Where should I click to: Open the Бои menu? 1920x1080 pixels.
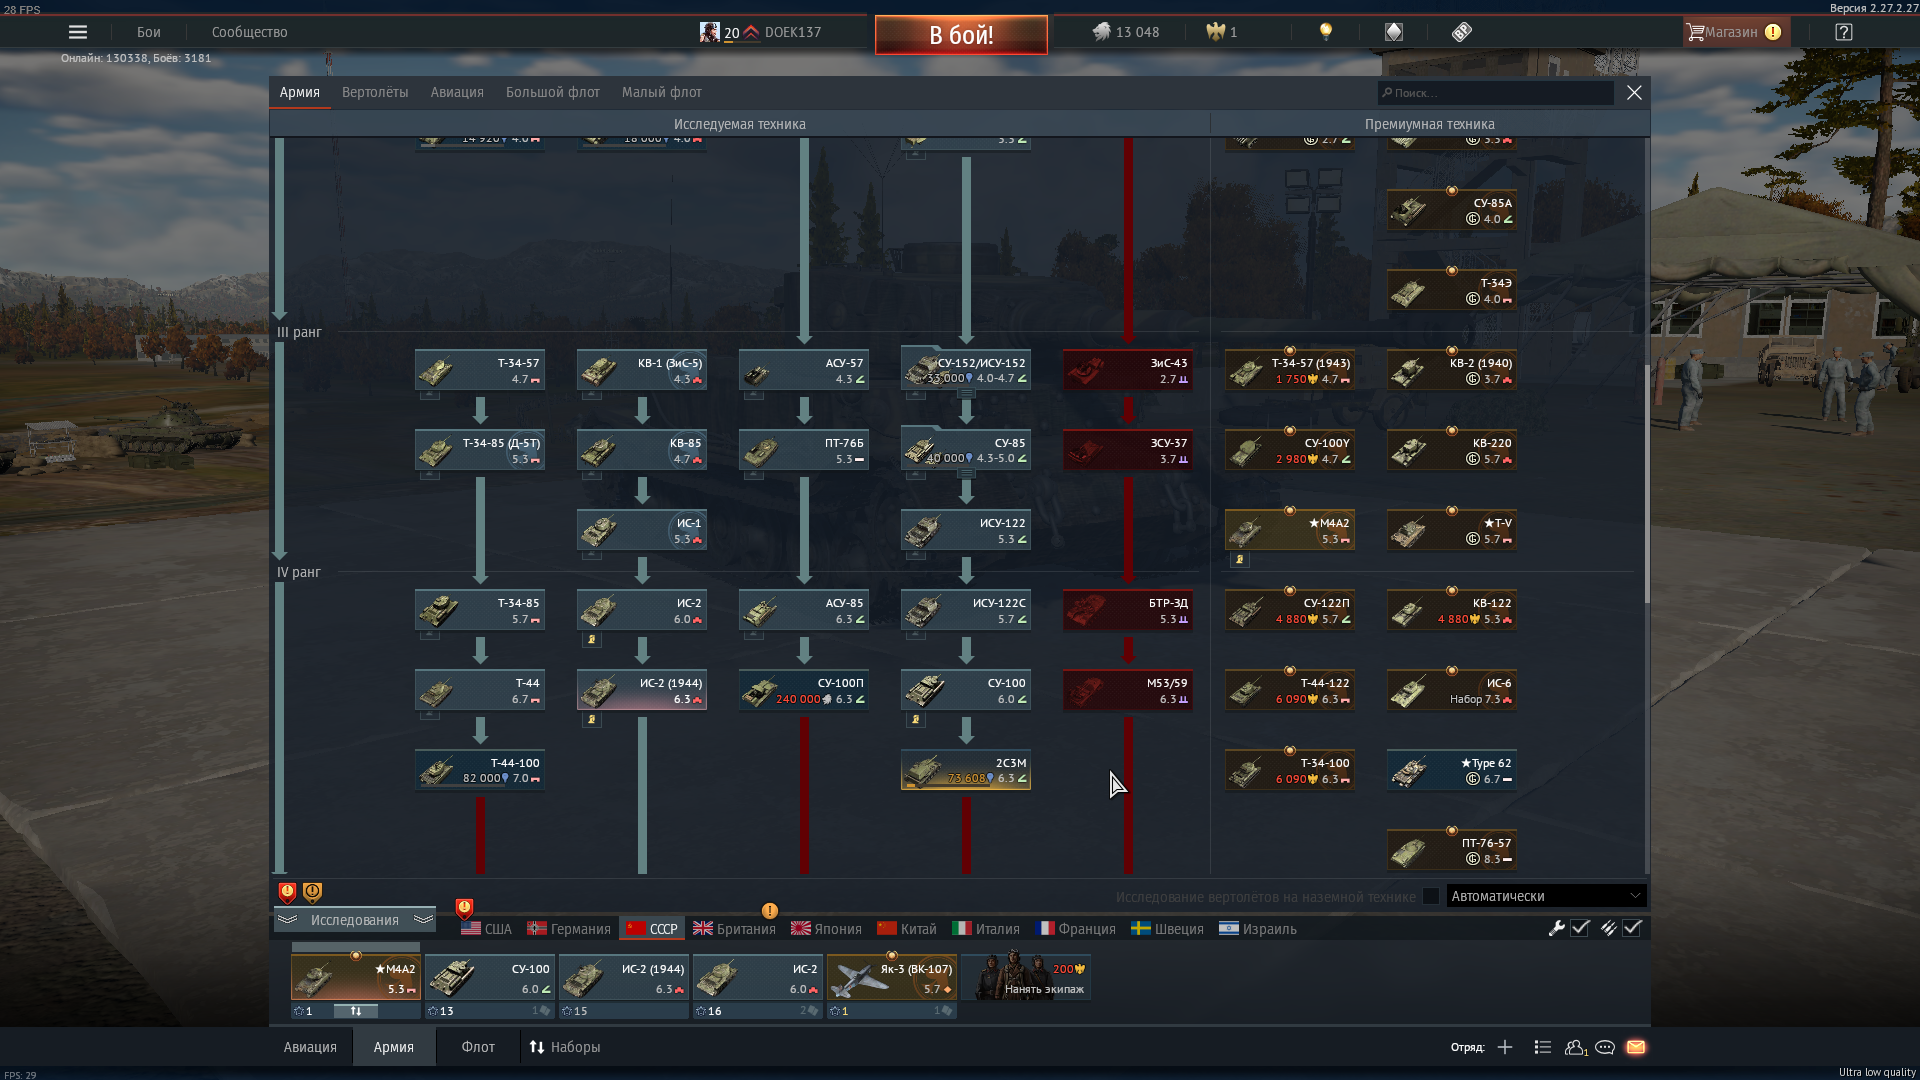[149, 32]
